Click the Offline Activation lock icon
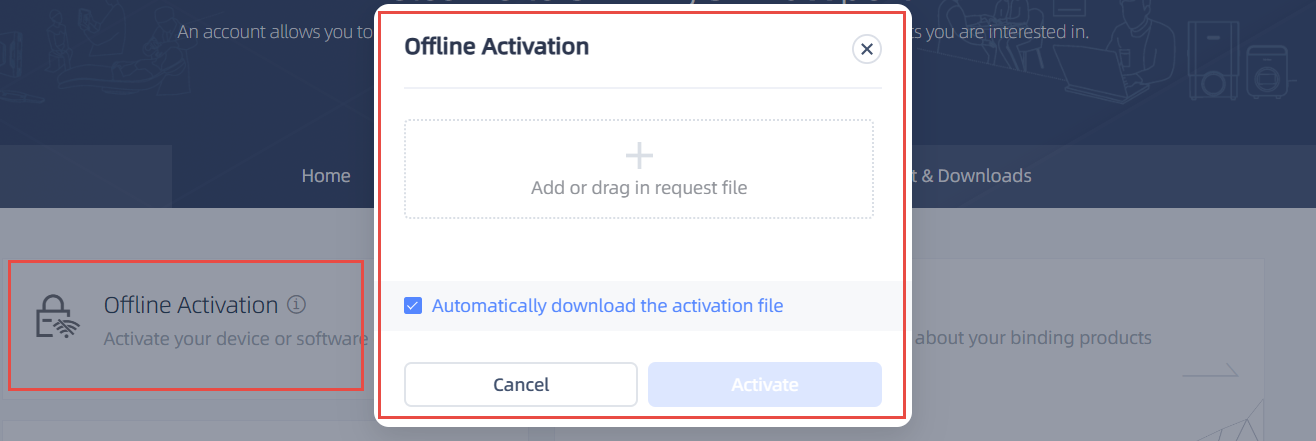Image resolution: width=1316 pixels, height=441 pixels. click(x=55, y=317)
